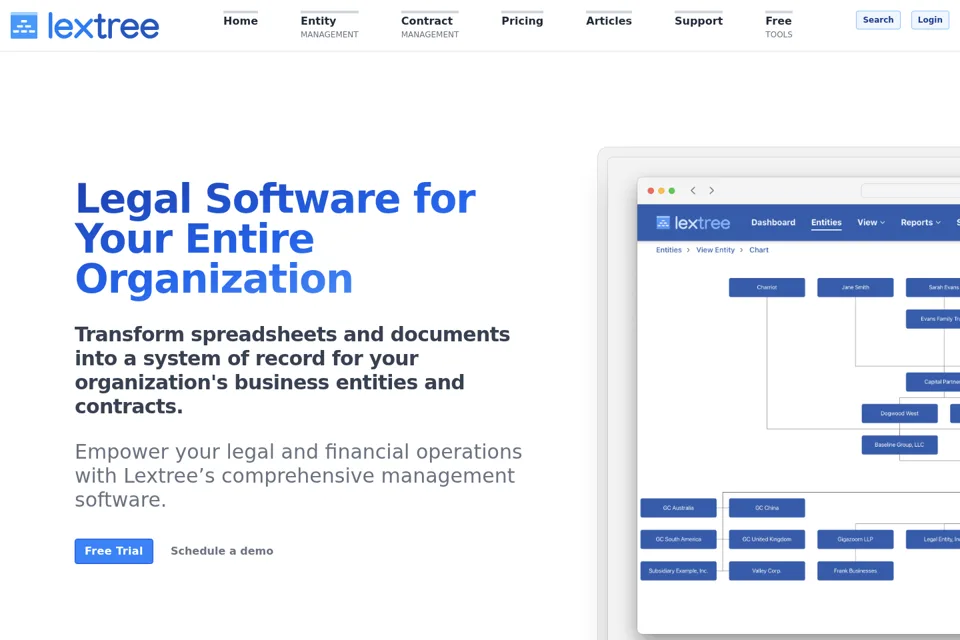The height and width of the screenshot is (640, 960).
Task: Click Schedule a demo link
Action: [x=222, y=551]
